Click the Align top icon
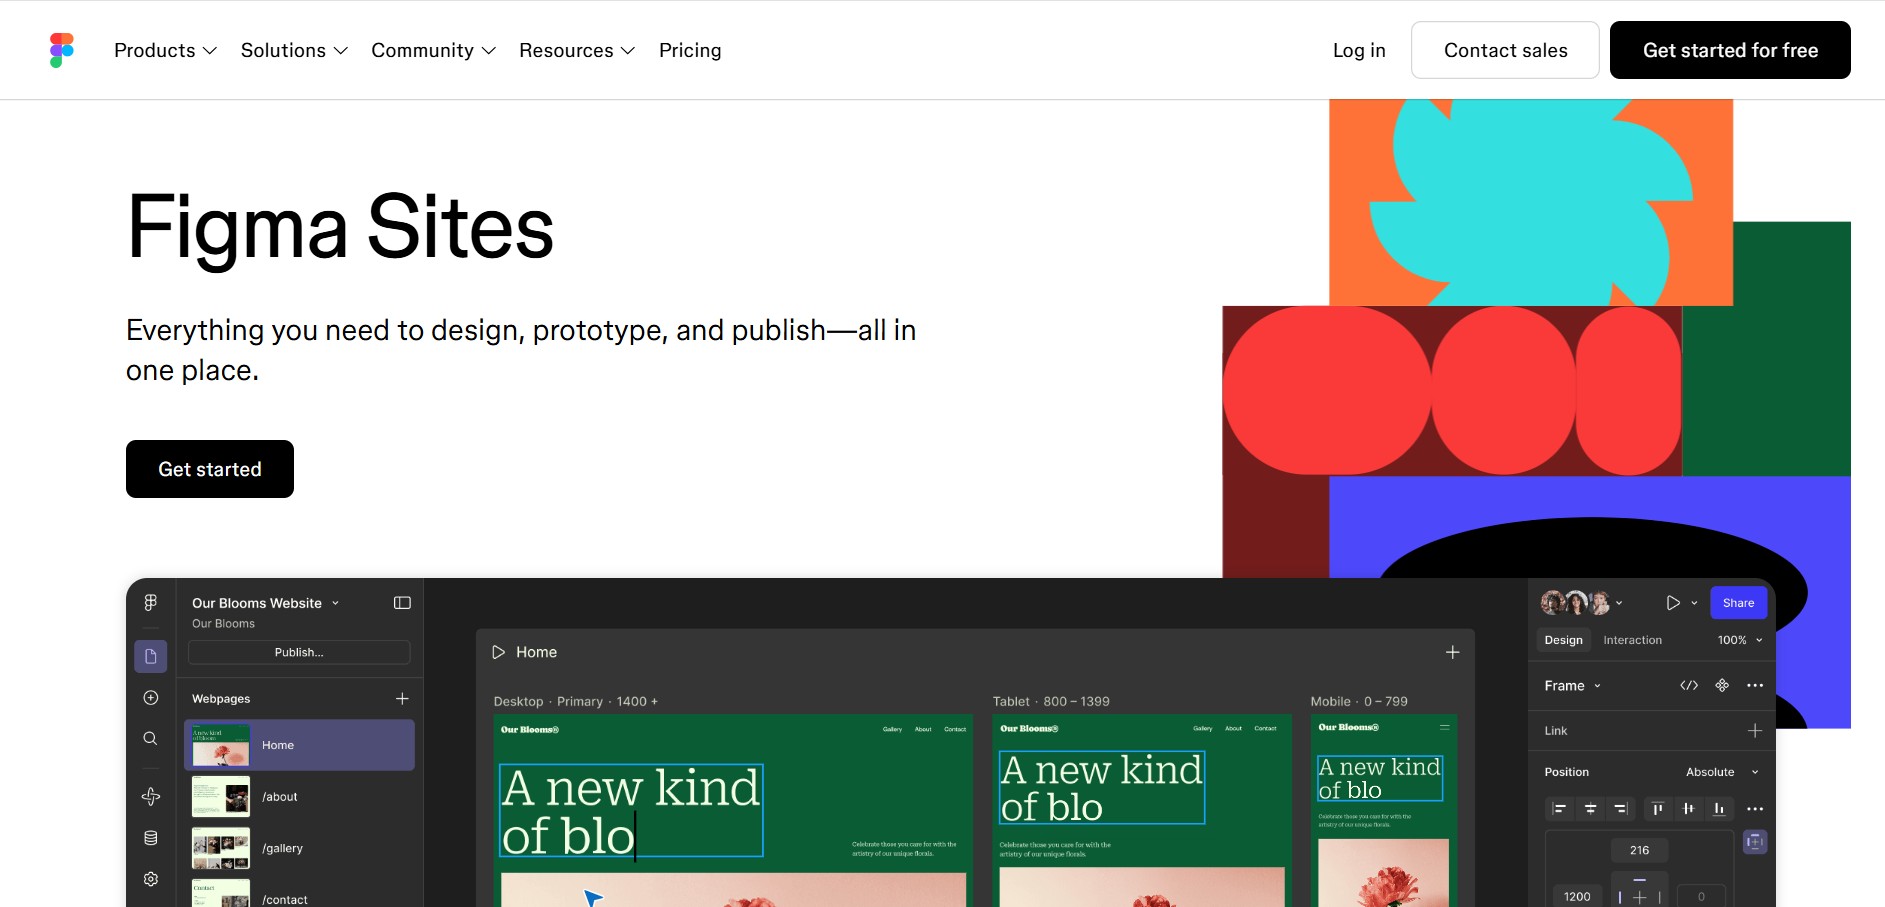The height and width of the screenshot is (907, 1885). click(1657, 809)
